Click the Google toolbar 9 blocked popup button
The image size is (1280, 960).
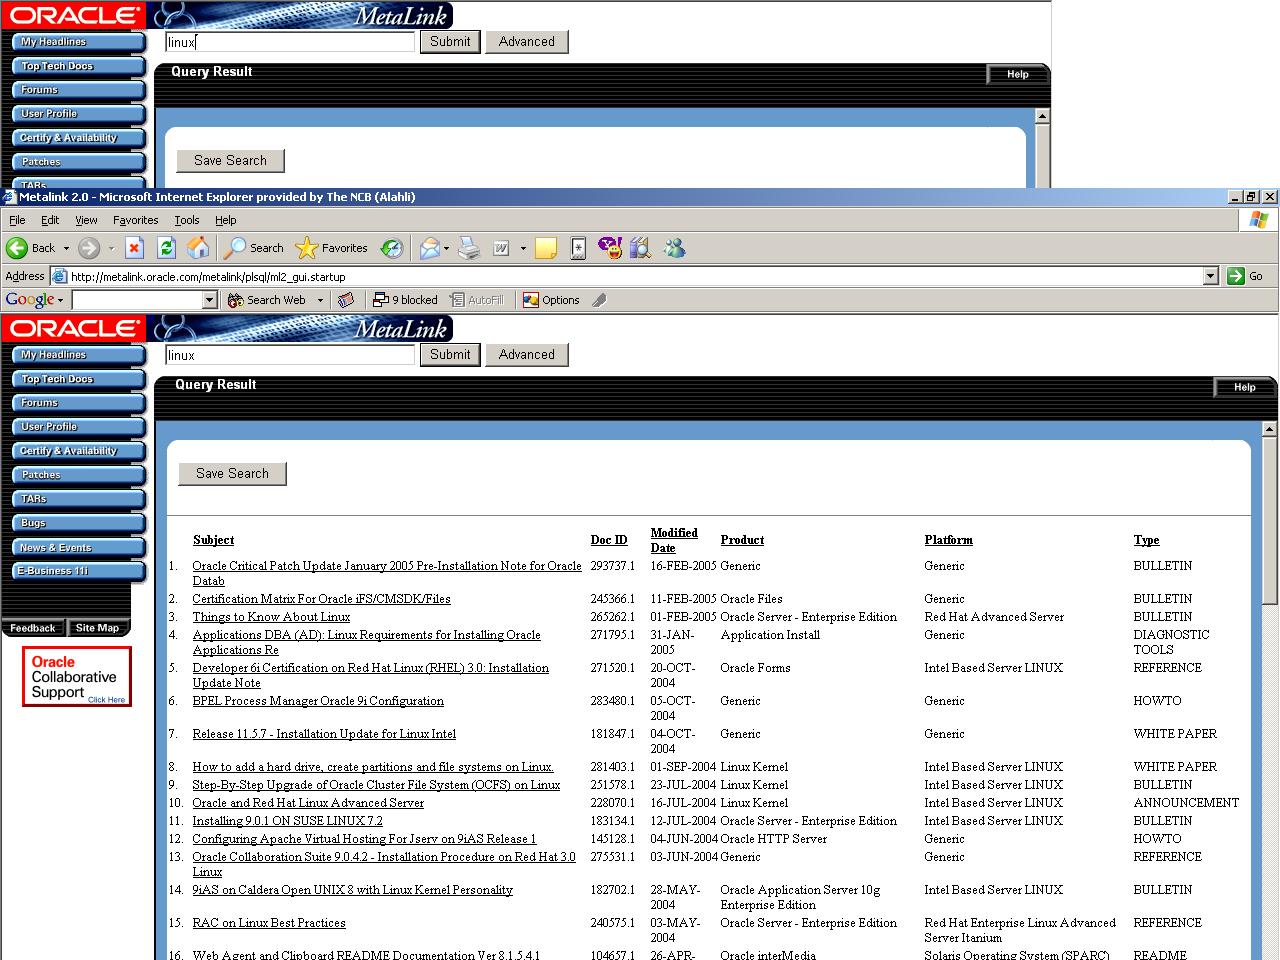405,300
